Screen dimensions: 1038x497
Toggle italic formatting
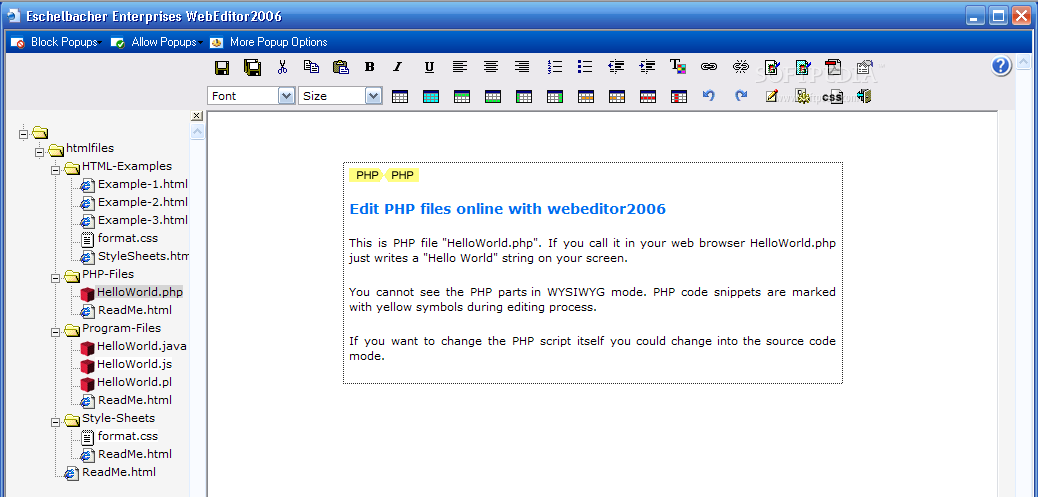coord(398,67)
